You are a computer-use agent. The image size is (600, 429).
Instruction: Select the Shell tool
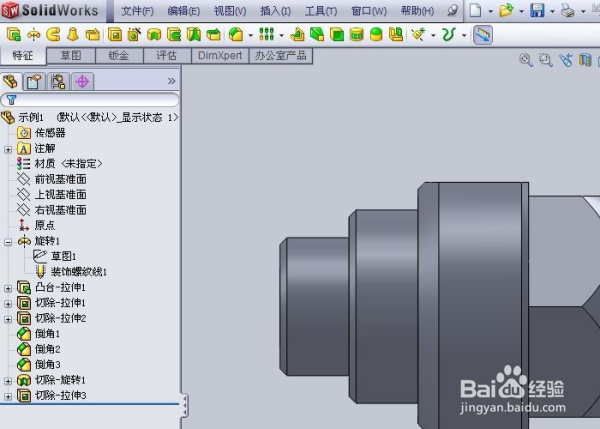point(337,35)
